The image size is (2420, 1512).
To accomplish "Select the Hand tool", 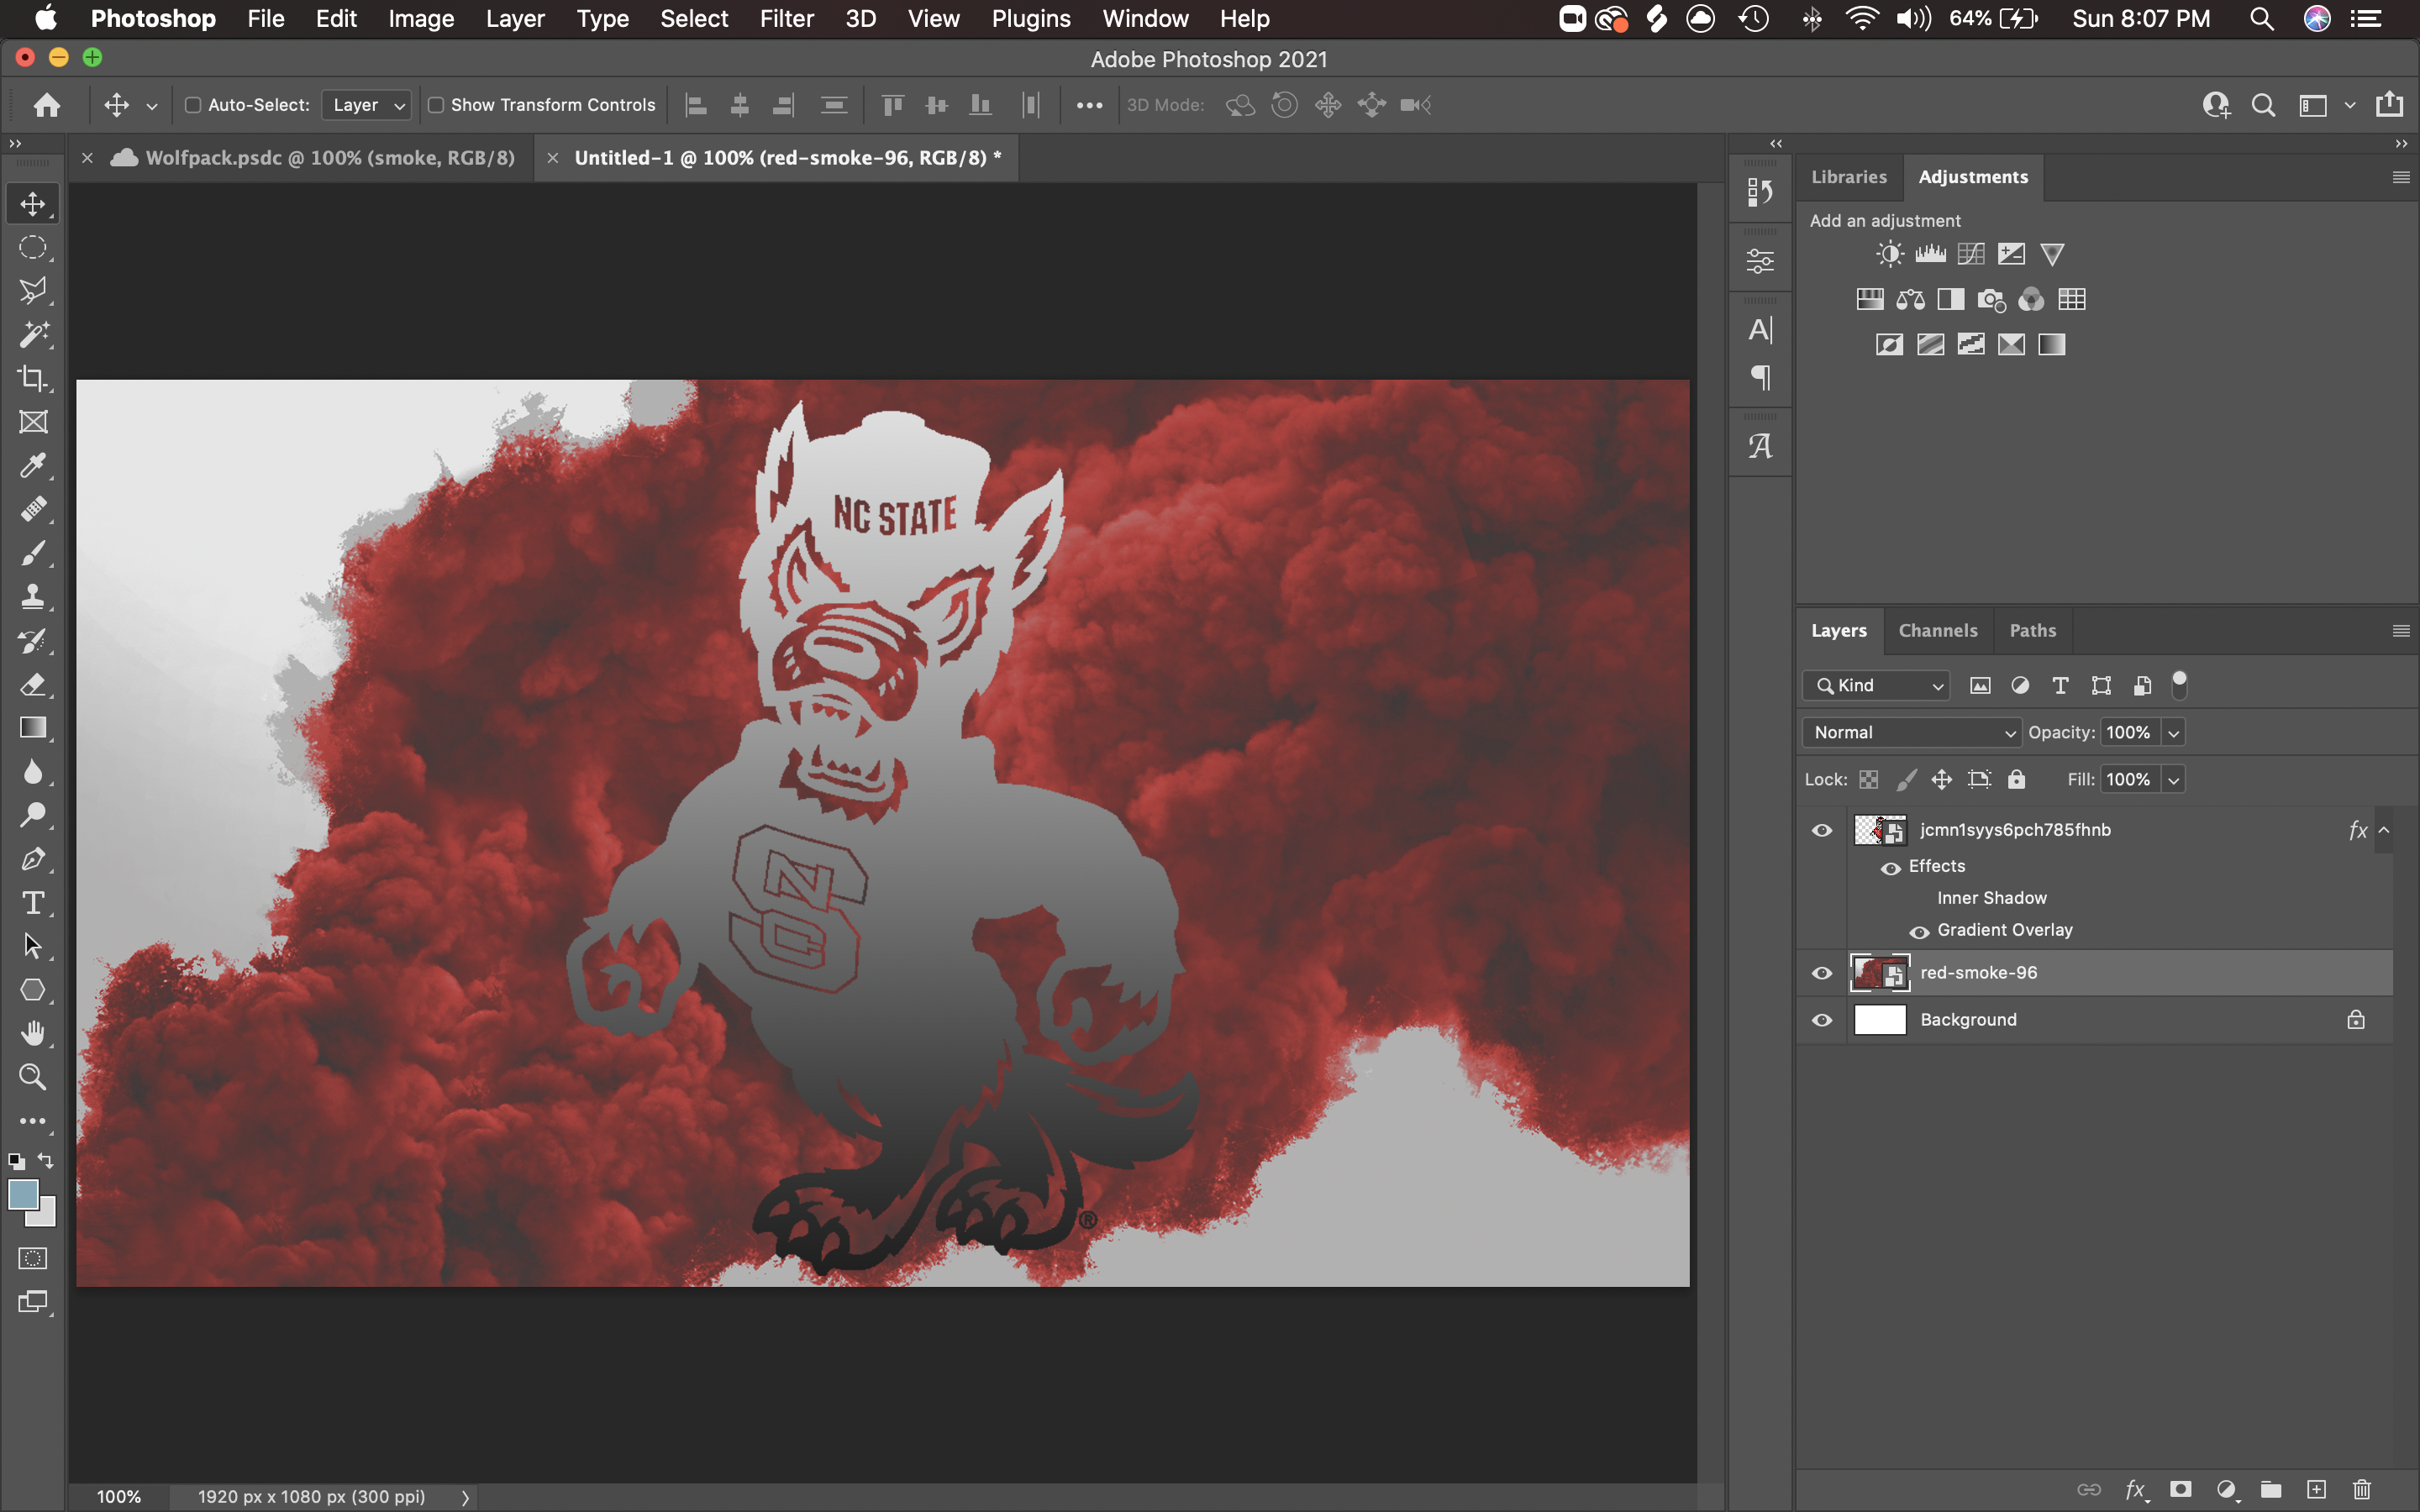I will click(33, 1033).
